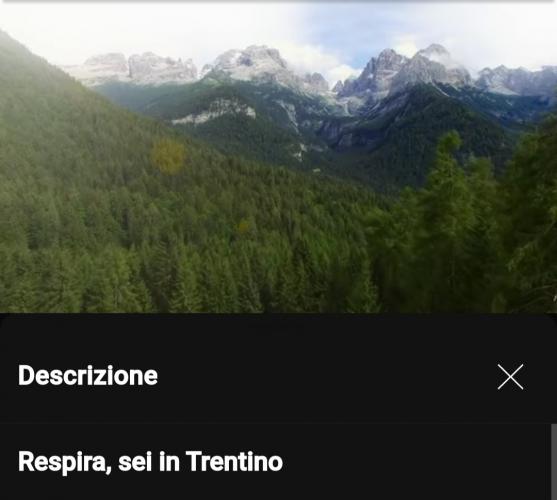Click the far-left flat-topped rock massif
The width and height of the screenshot is (557, 500).
point(140,67)
